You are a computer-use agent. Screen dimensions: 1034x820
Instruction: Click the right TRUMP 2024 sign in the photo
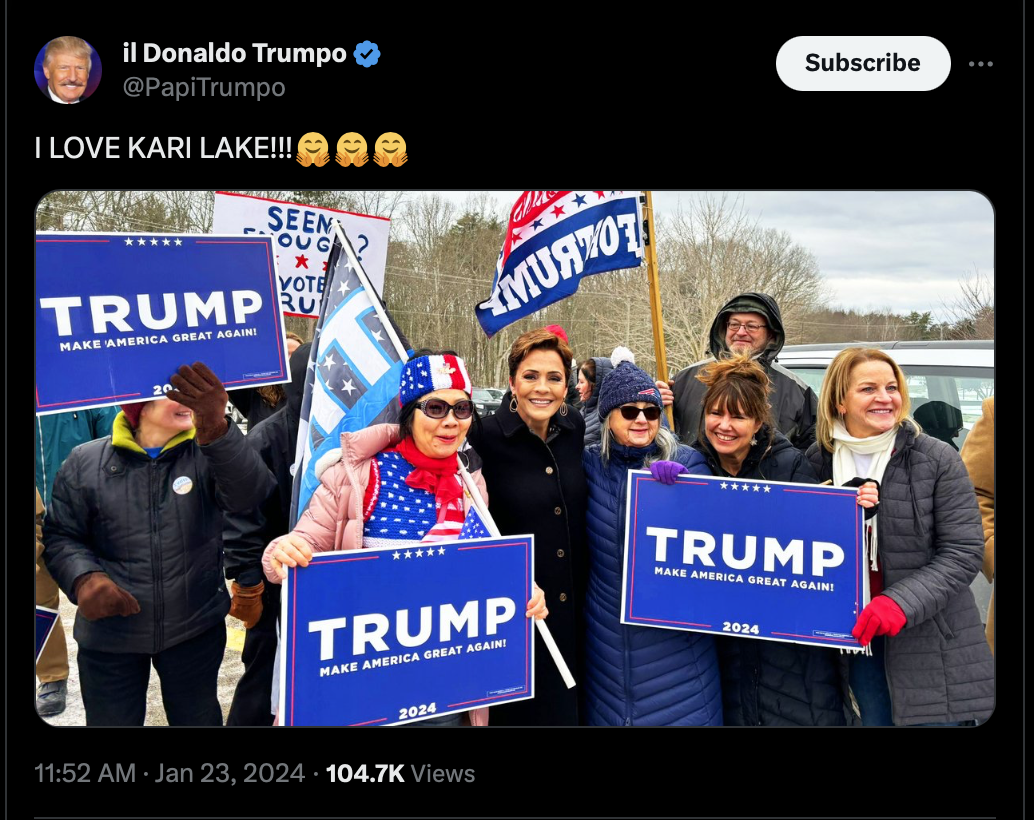pos(743,559)
